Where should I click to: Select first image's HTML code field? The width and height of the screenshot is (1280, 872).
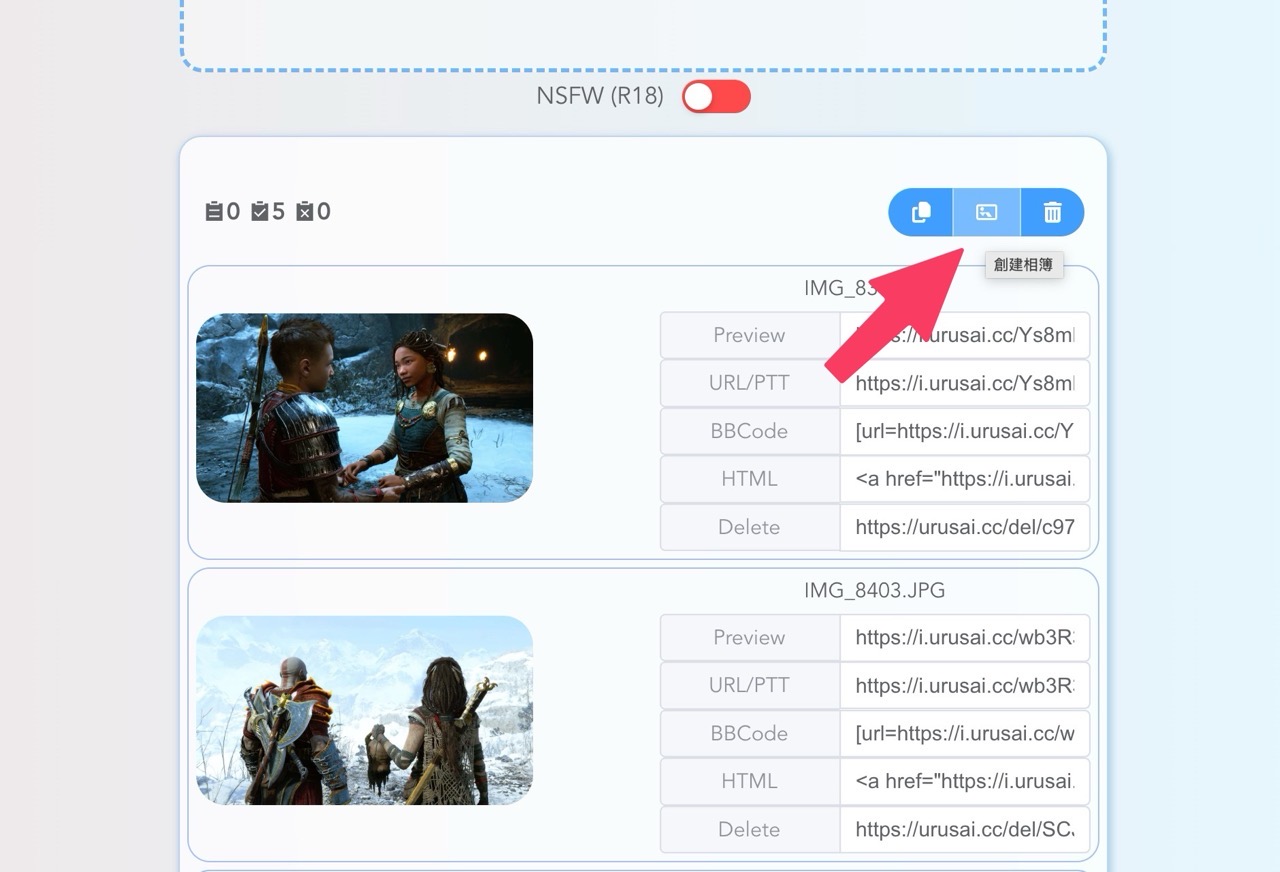click(965, 479)
